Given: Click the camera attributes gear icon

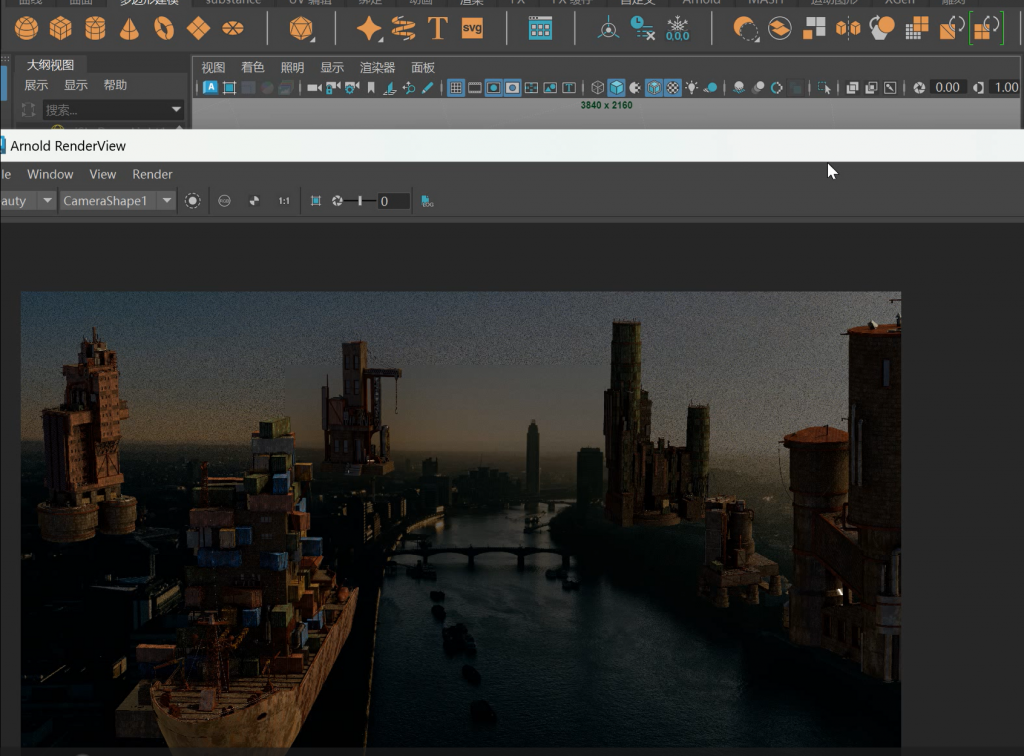Looking at the screenshot, I should point(352,87).
